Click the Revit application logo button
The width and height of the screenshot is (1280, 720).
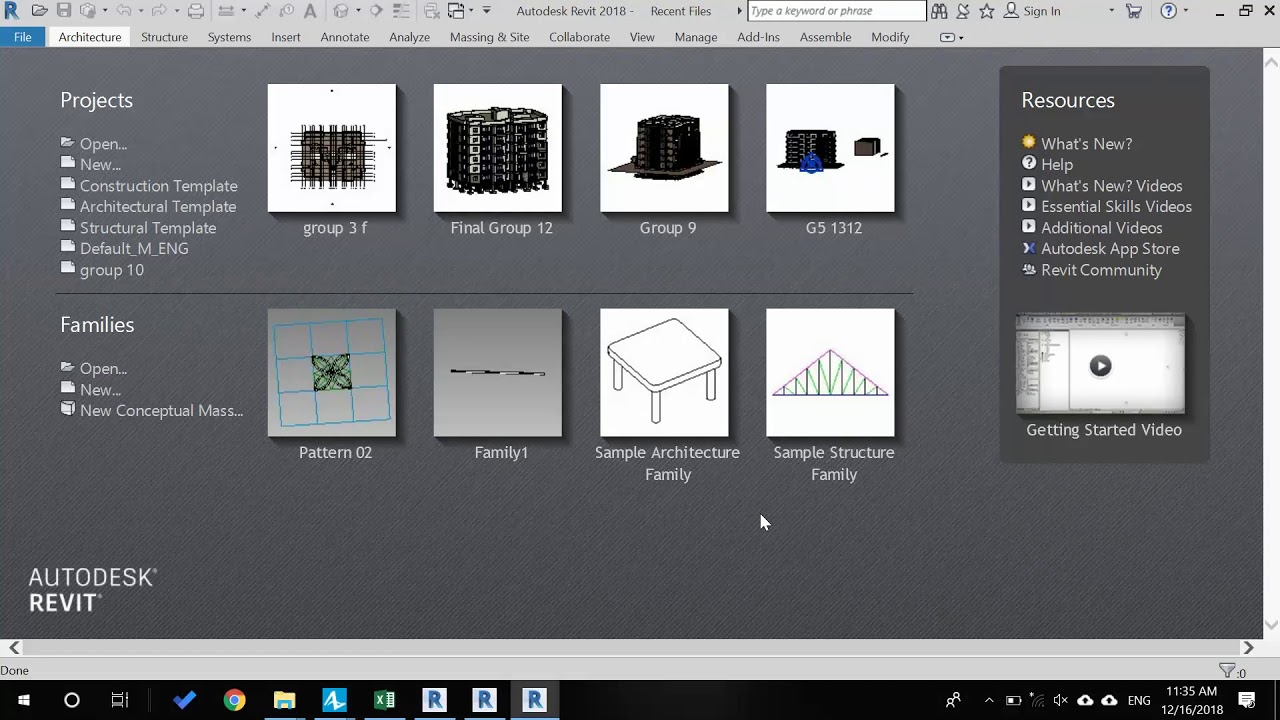[x=11, y=11]
